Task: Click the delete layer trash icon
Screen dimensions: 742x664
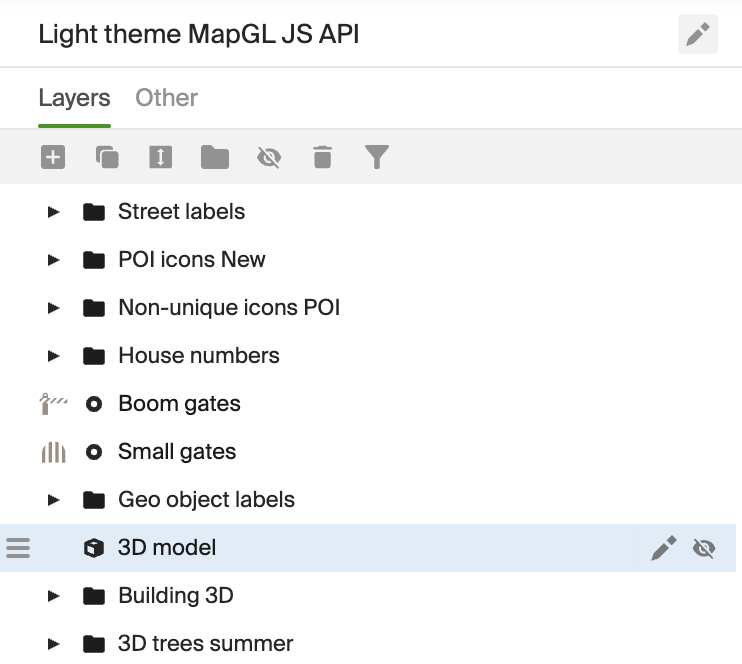Action: (x=322, y=157)
